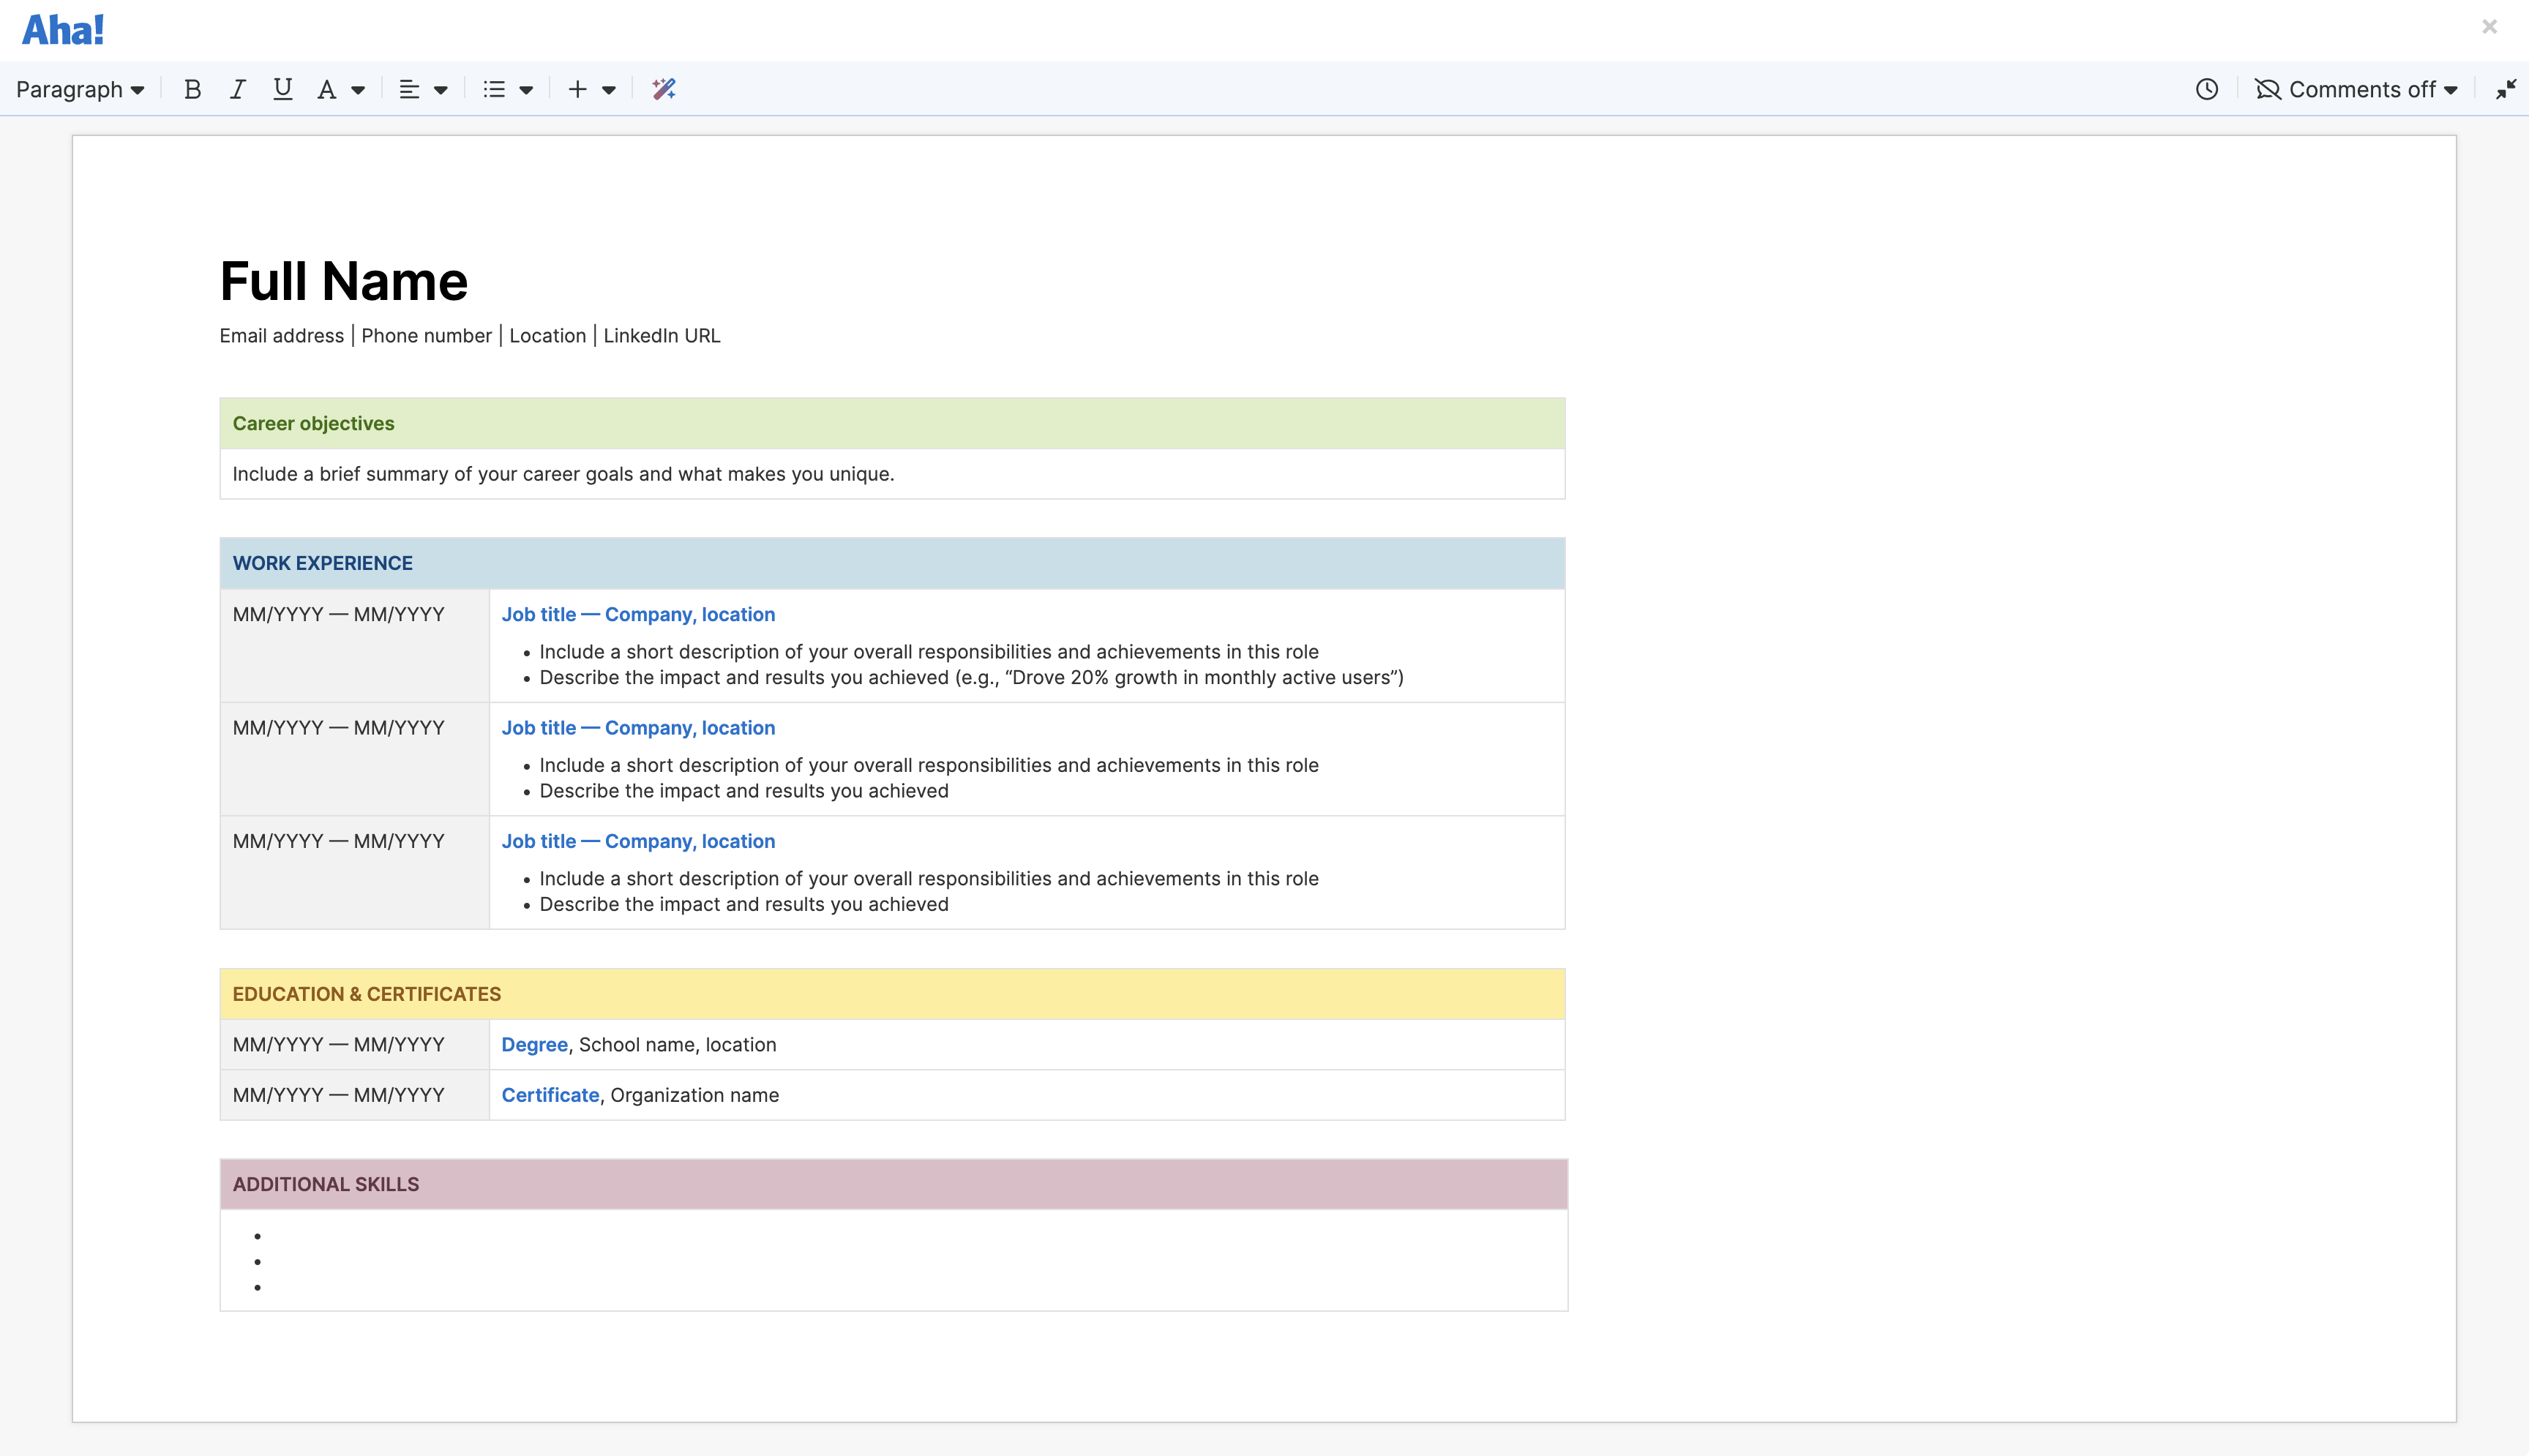Screen dimensions: 2529x1456
Task: Collapse the editor from fullscreen
Action: (x=2506, y=90)
